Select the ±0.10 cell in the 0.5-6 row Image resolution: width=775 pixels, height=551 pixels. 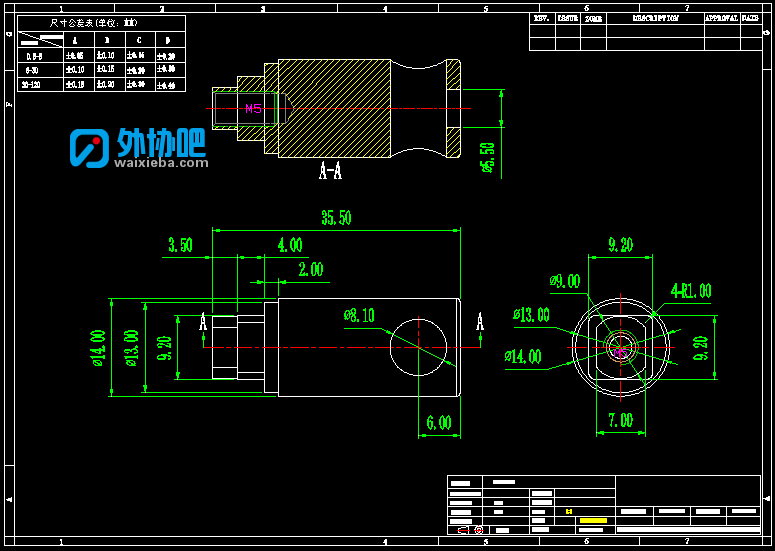pyautogui.click(x=105, y=55)
